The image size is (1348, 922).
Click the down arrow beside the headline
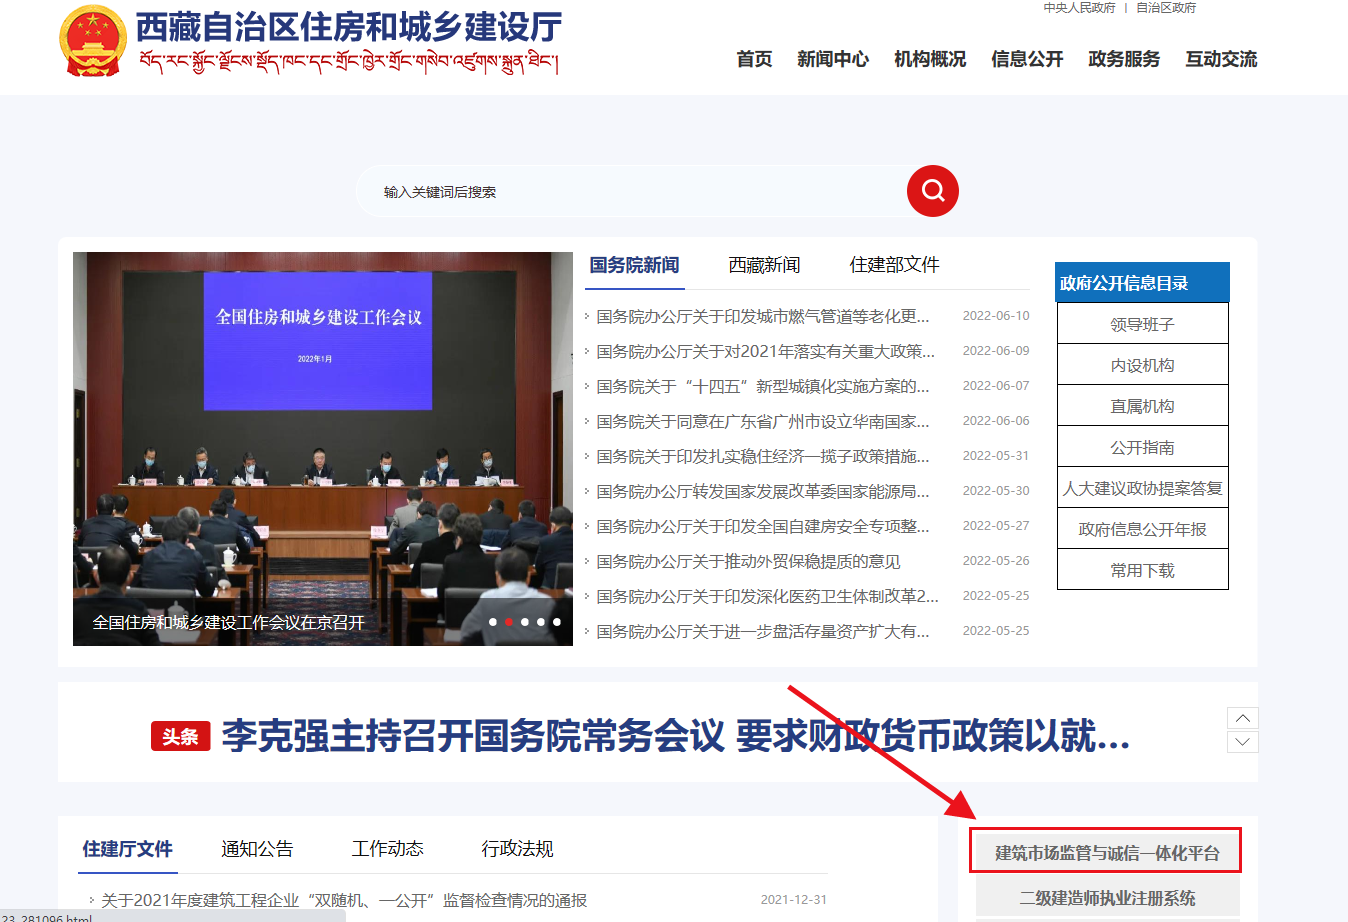(1242, 741)
